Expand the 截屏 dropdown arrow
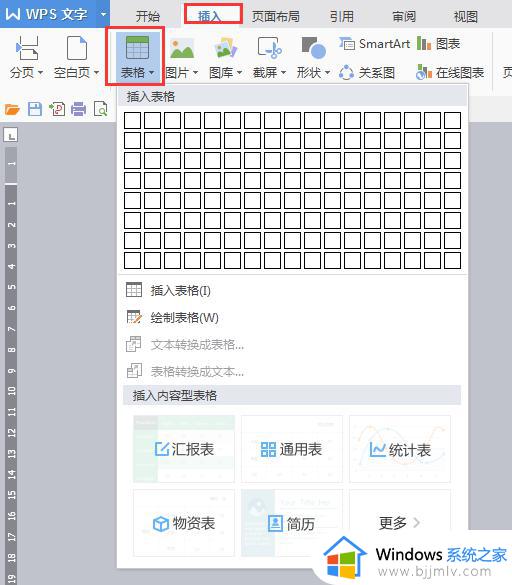Viewport: 512px width, 585px height. point(283,72)
